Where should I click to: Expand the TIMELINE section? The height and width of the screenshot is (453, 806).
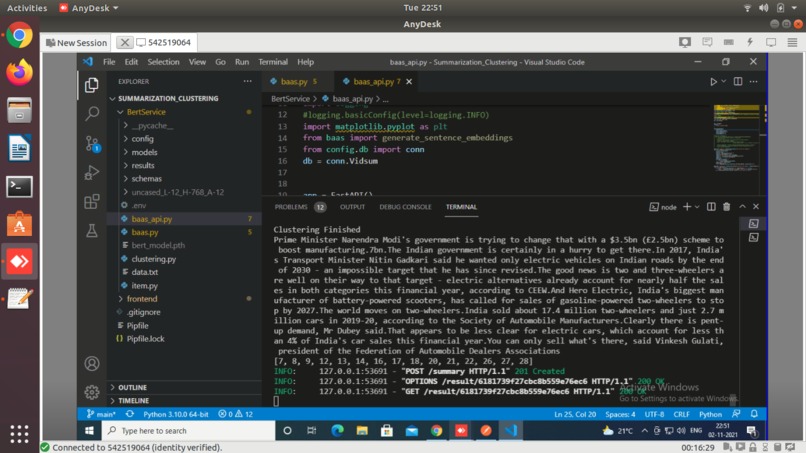(x=133, y=401)
